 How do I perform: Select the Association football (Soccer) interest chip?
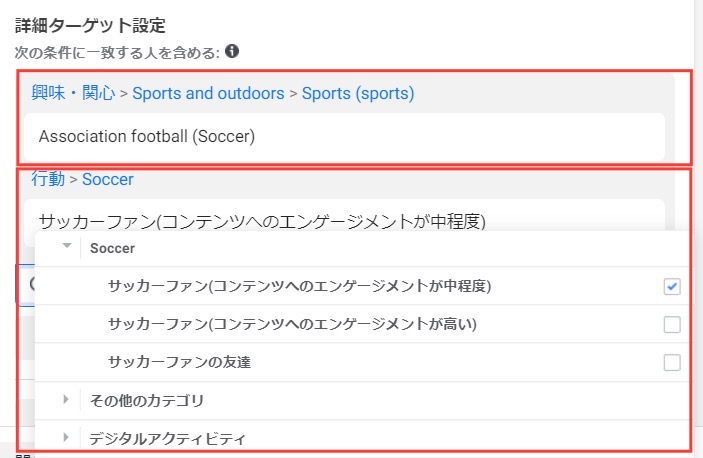pos(344,136)
